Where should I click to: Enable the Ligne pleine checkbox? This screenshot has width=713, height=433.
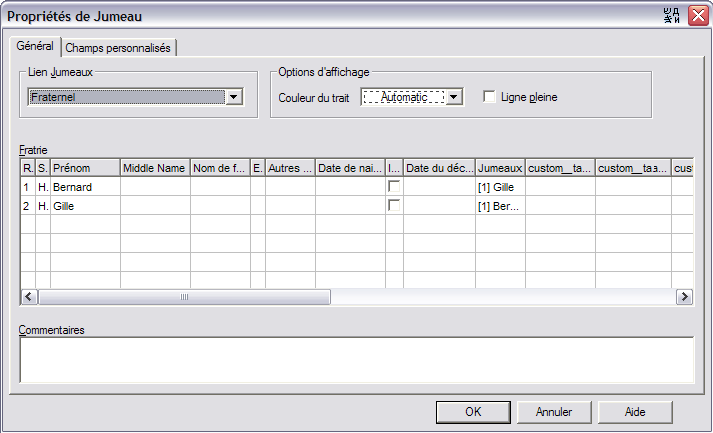[x=489, y=97]
